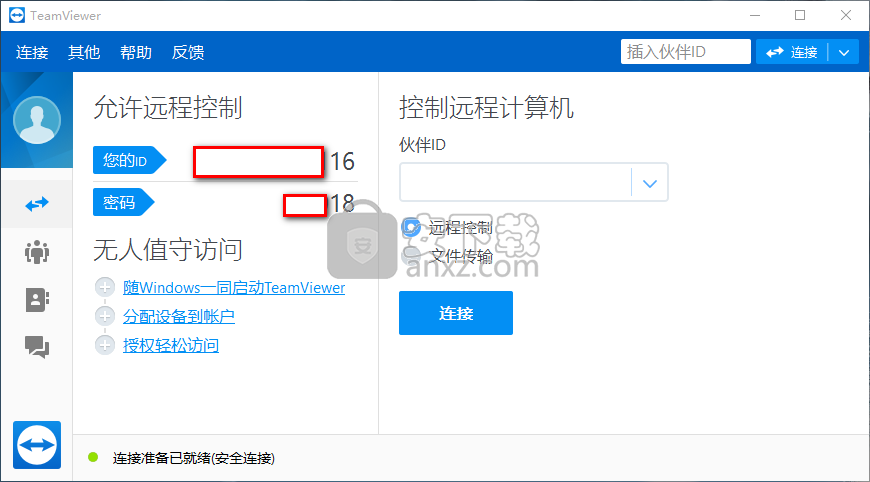
Task: Click the 控制远程计算机 heading
Action: [x=486, y=107]
